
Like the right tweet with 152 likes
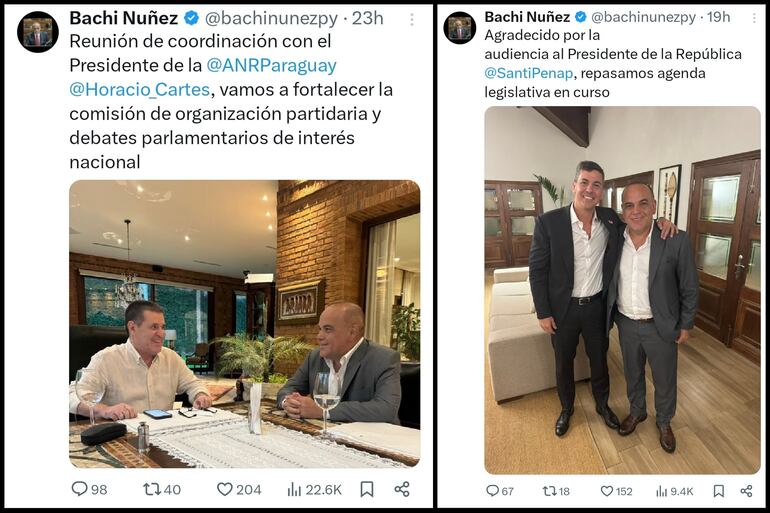[607, 491]
